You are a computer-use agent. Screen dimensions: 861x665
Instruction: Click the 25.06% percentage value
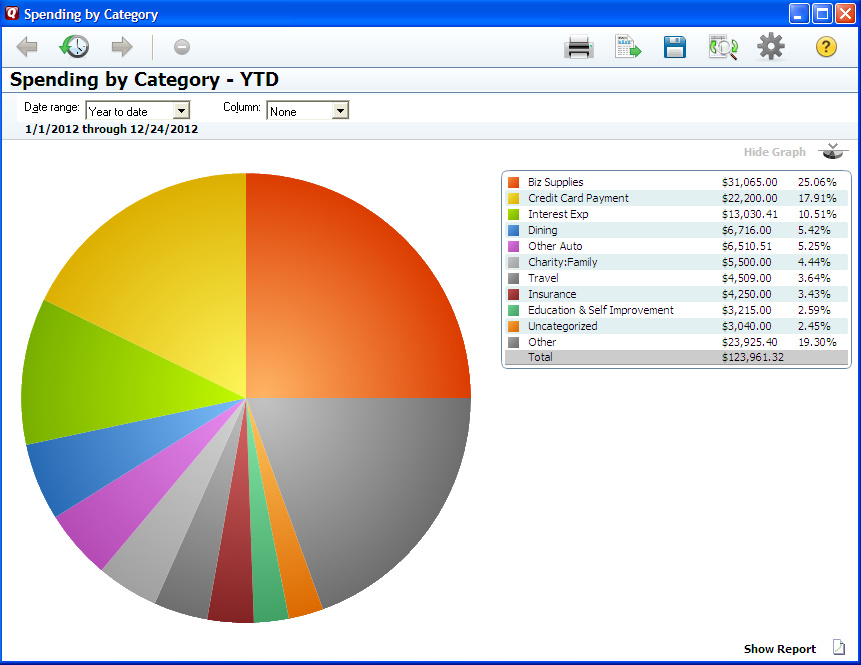pyautogui.click(x=817, y=182)
